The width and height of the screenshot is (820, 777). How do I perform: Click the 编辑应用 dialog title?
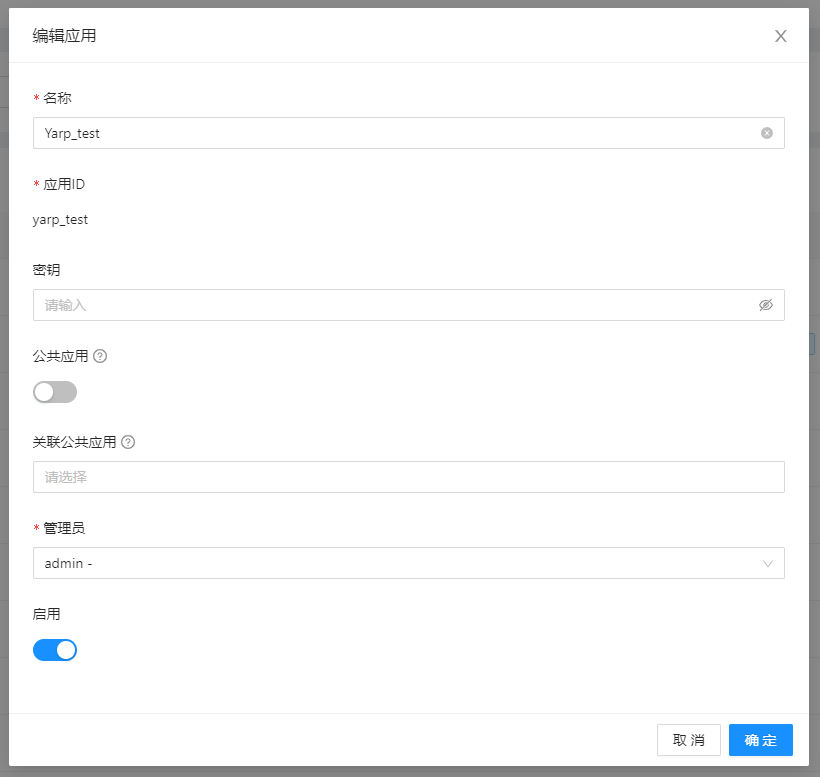[x=63, y=35]
